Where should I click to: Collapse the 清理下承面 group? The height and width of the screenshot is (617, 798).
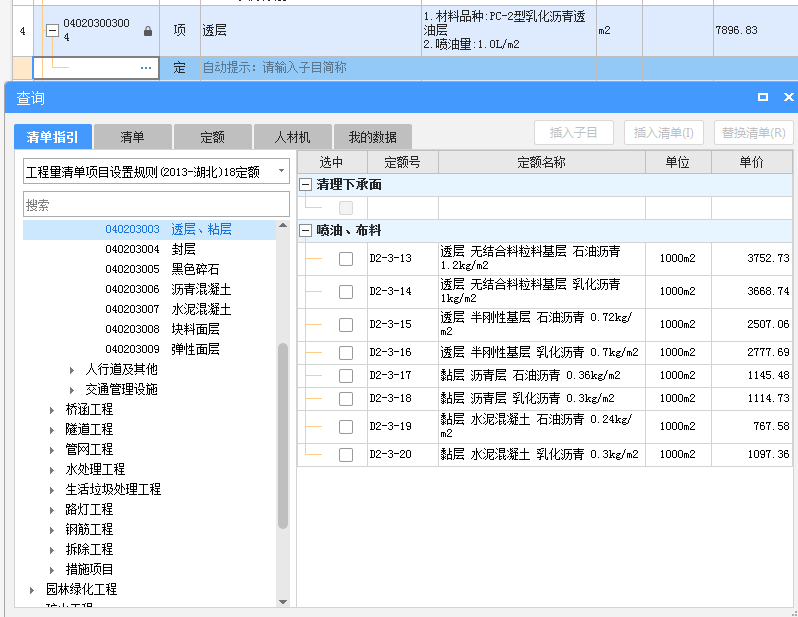305,184
